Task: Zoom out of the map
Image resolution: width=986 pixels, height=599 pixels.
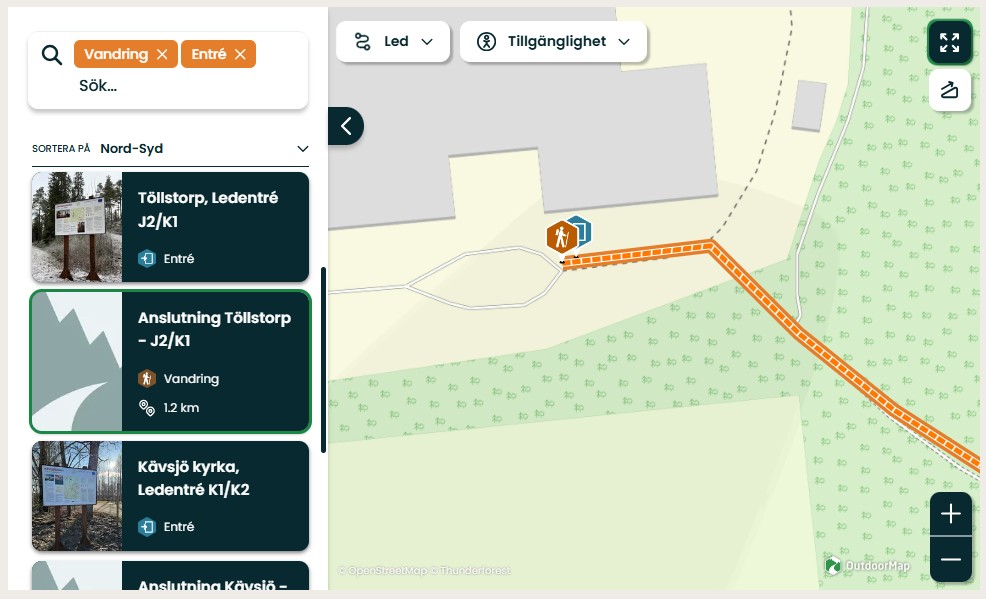Action: (950, 559)
